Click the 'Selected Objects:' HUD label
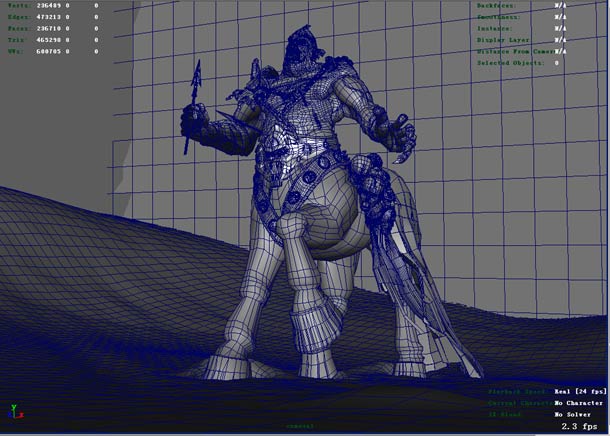Viewport: 610px width, 436px height. pyautogui.click(x=510, y=63)
